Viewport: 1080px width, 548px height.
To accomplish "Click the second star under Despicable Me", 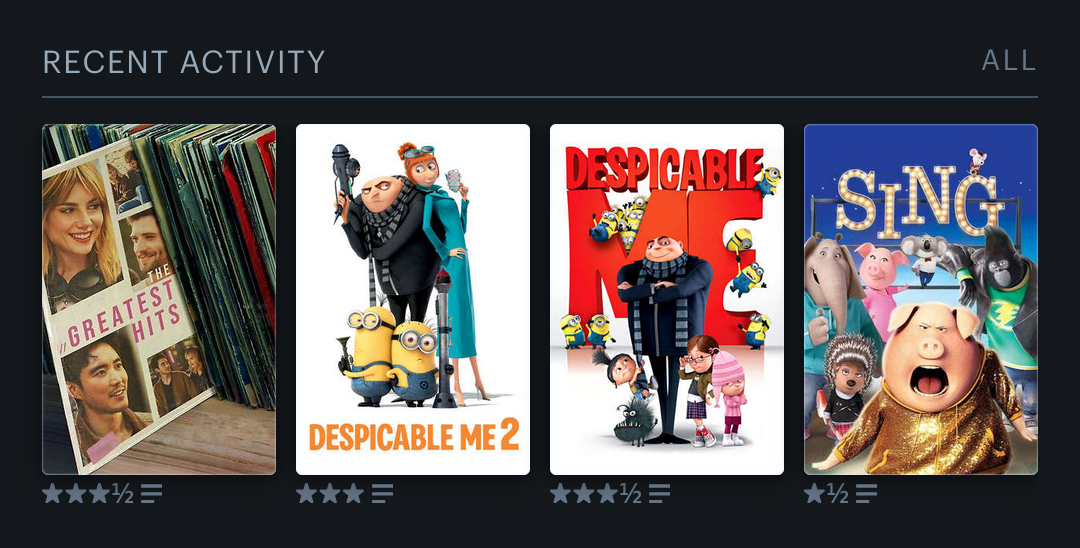I will click(584, 493).
